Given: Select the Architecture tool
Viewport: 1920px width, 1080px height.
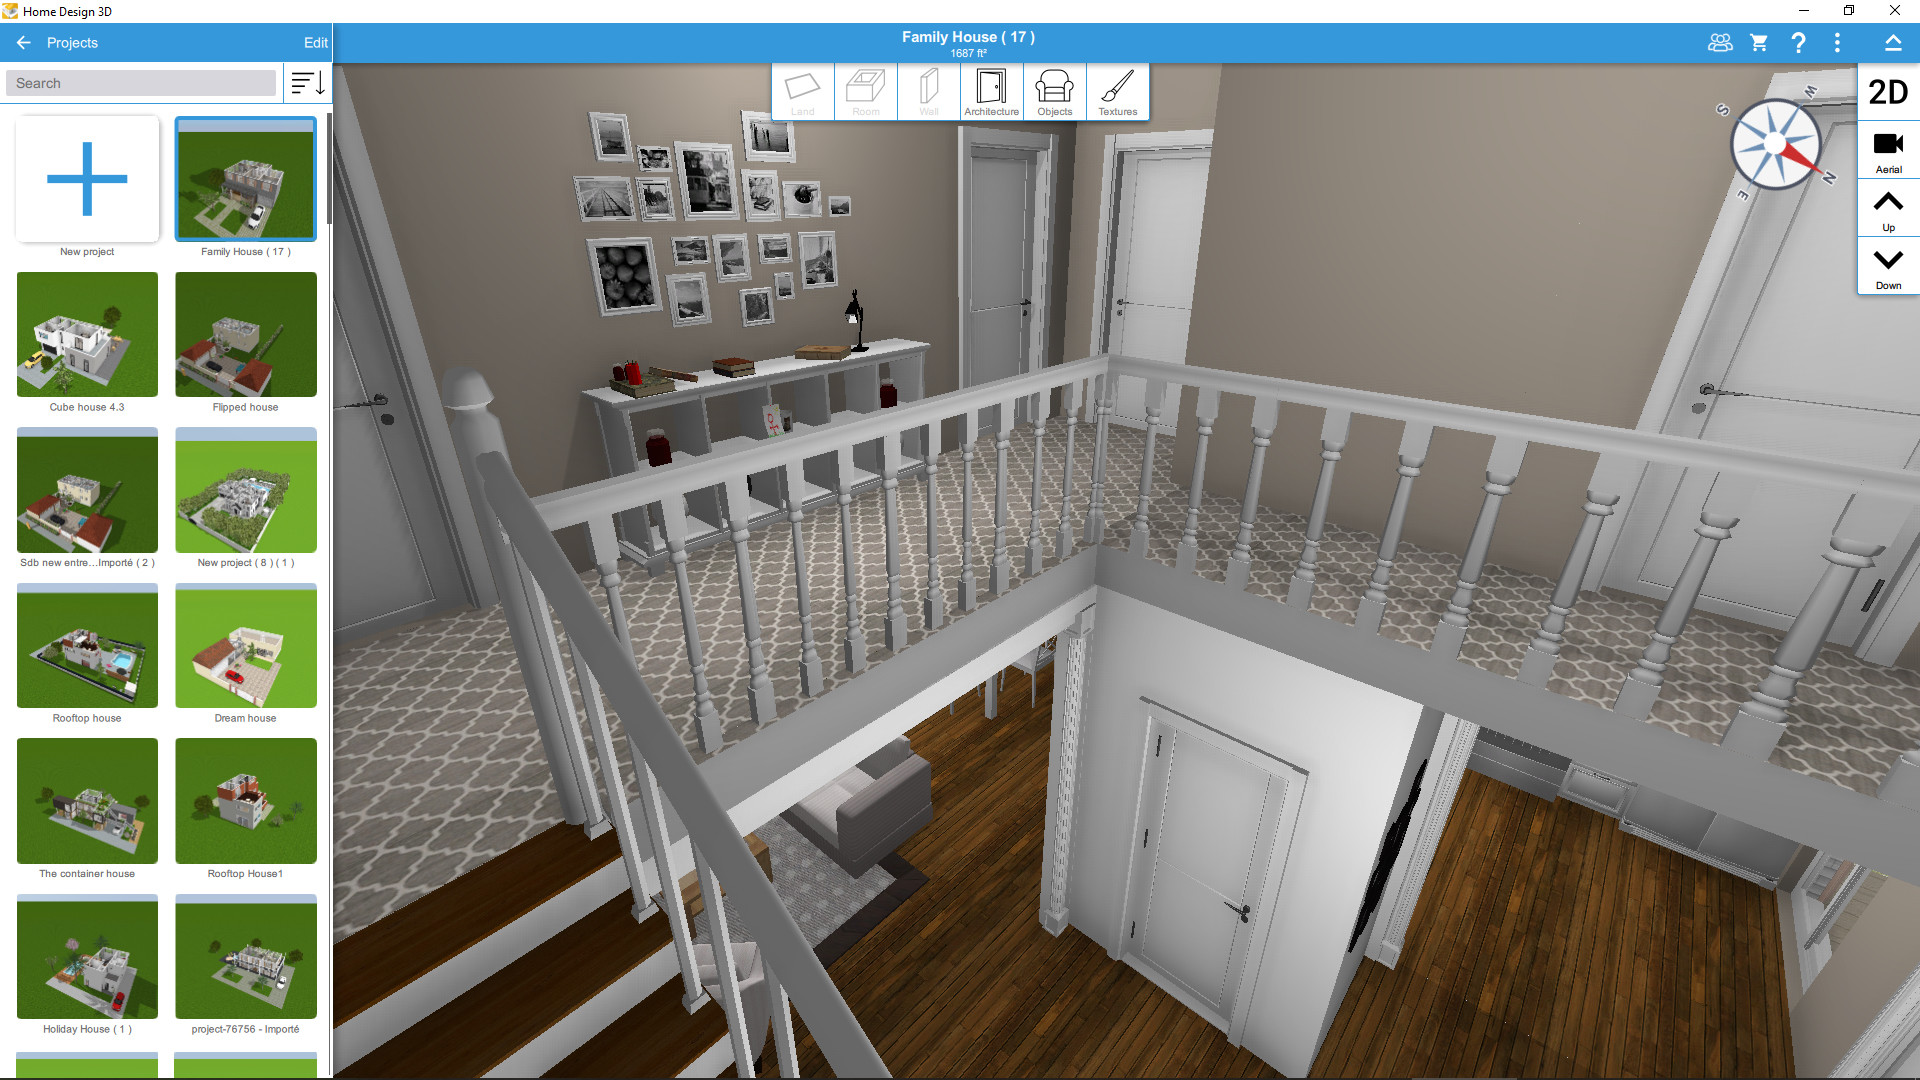Looking at the screenshot, I should pos(990,92).
